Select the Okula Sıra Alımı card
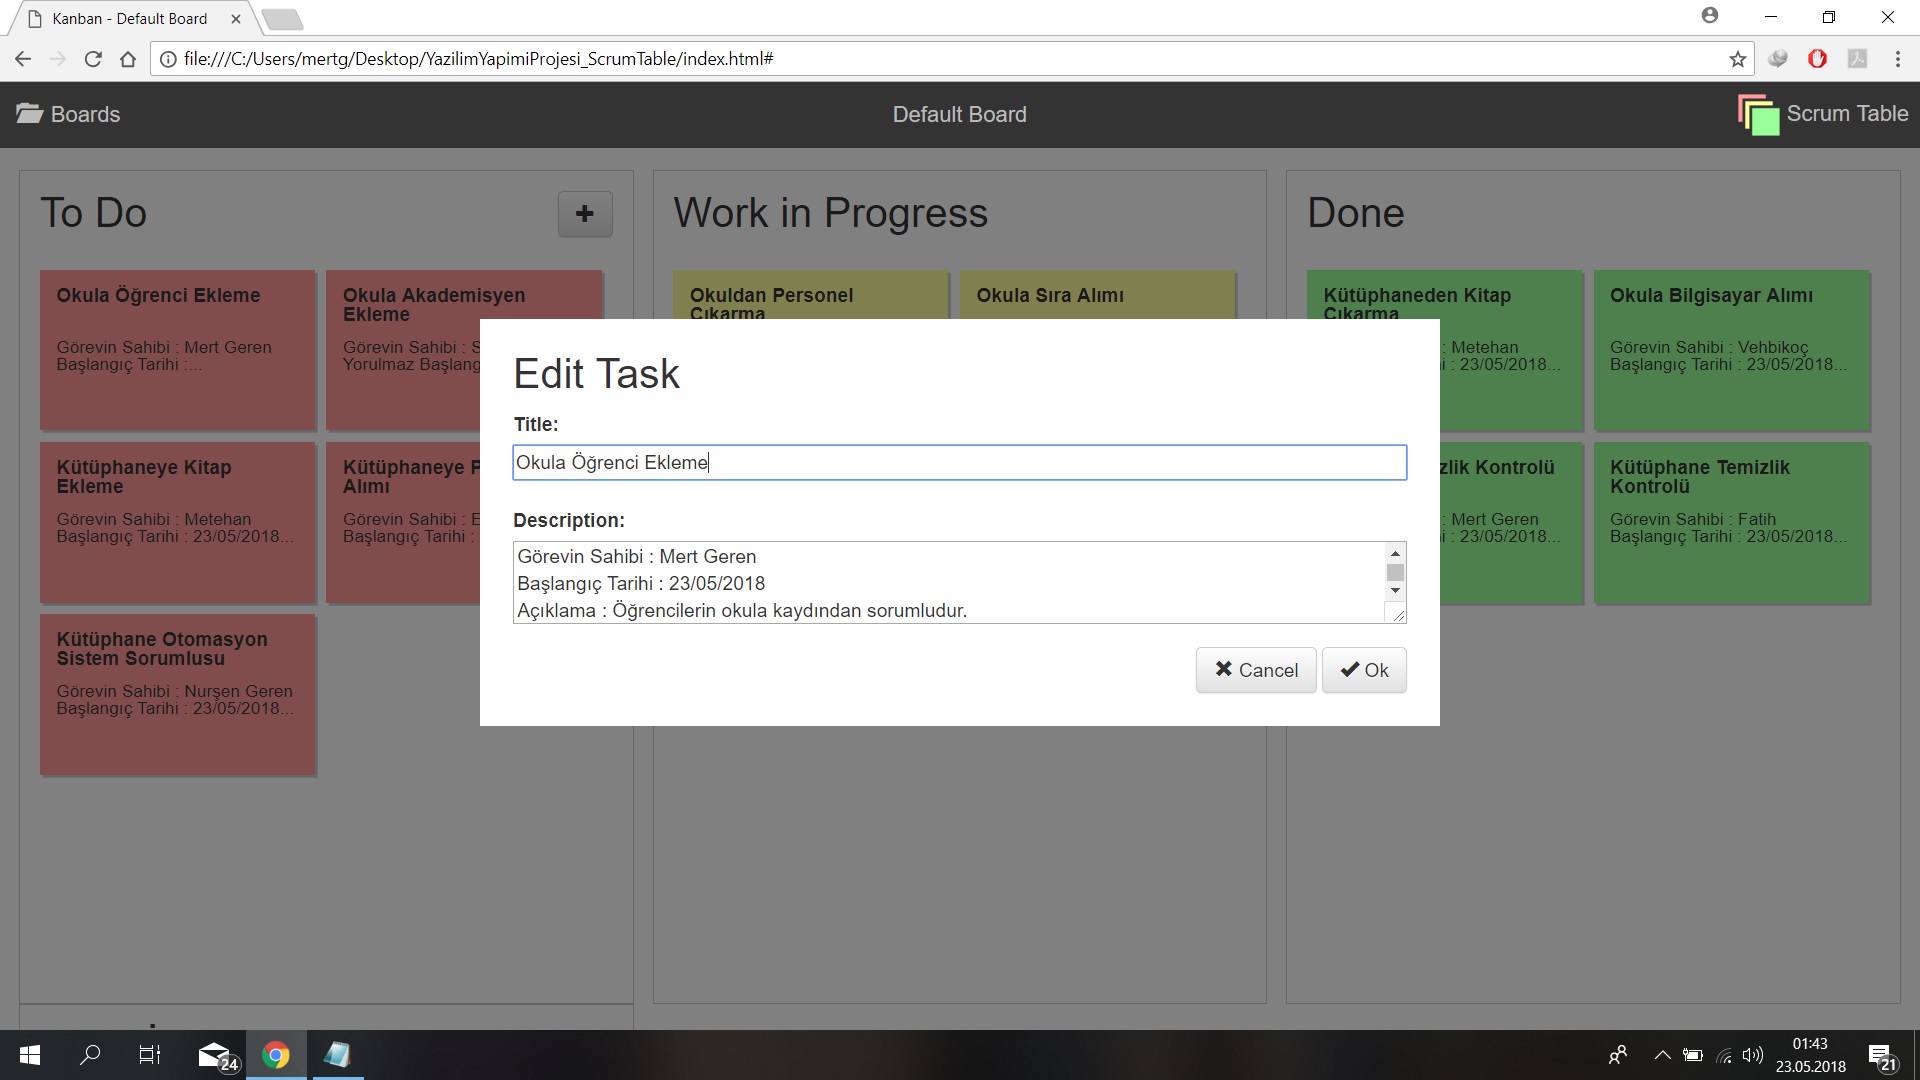The width and height of the screenshot is (1920, 1080). [1097, 295]
